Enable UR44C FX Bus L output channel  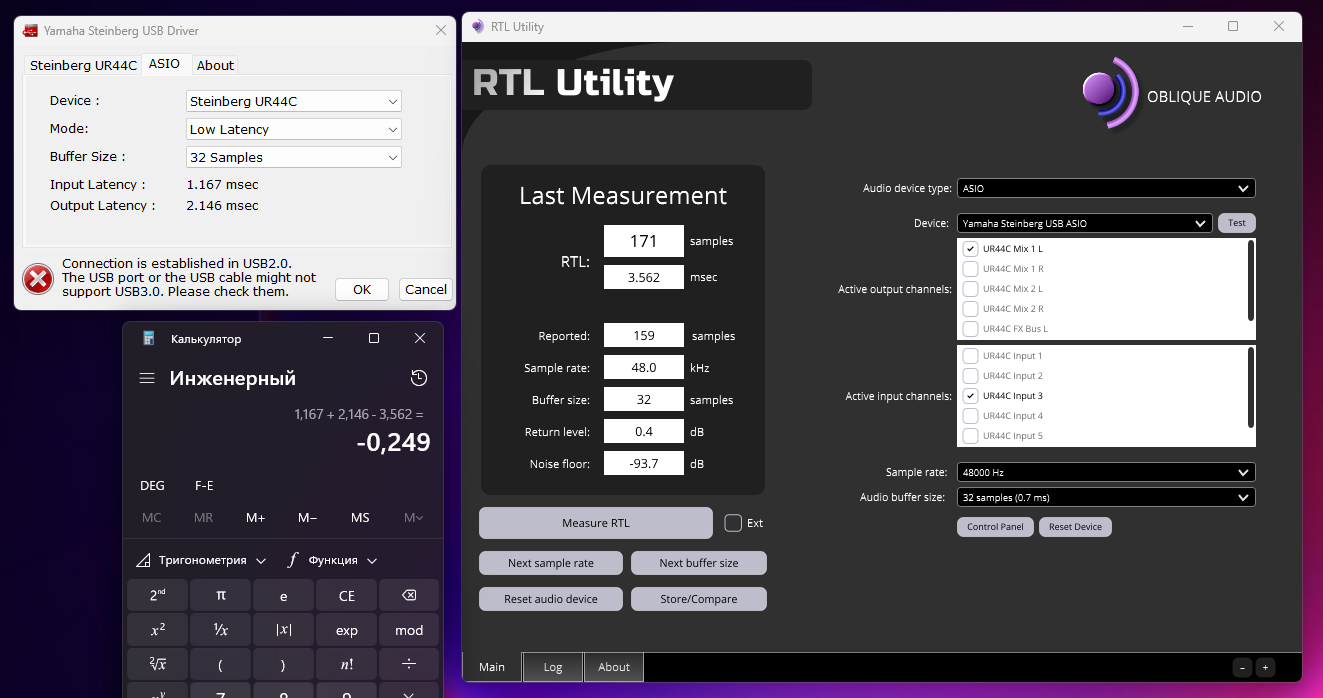pyautogui.click(x=970, y=329)
